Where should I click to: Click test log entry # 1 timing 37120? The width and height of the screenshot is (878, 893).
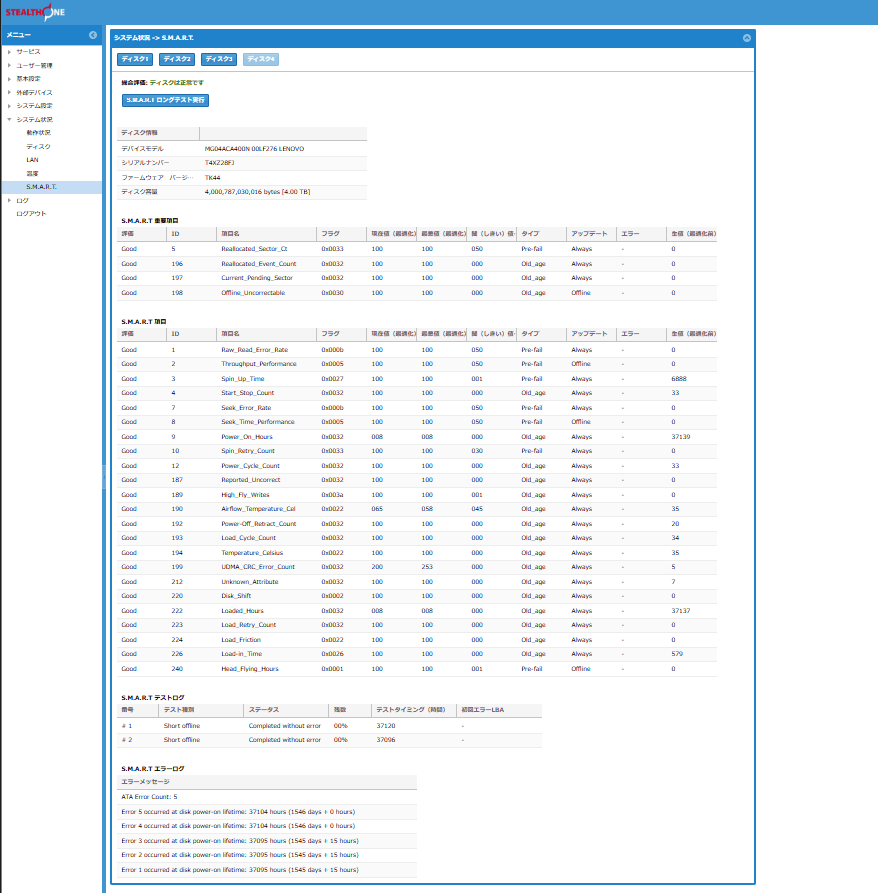tap(385, 726)
